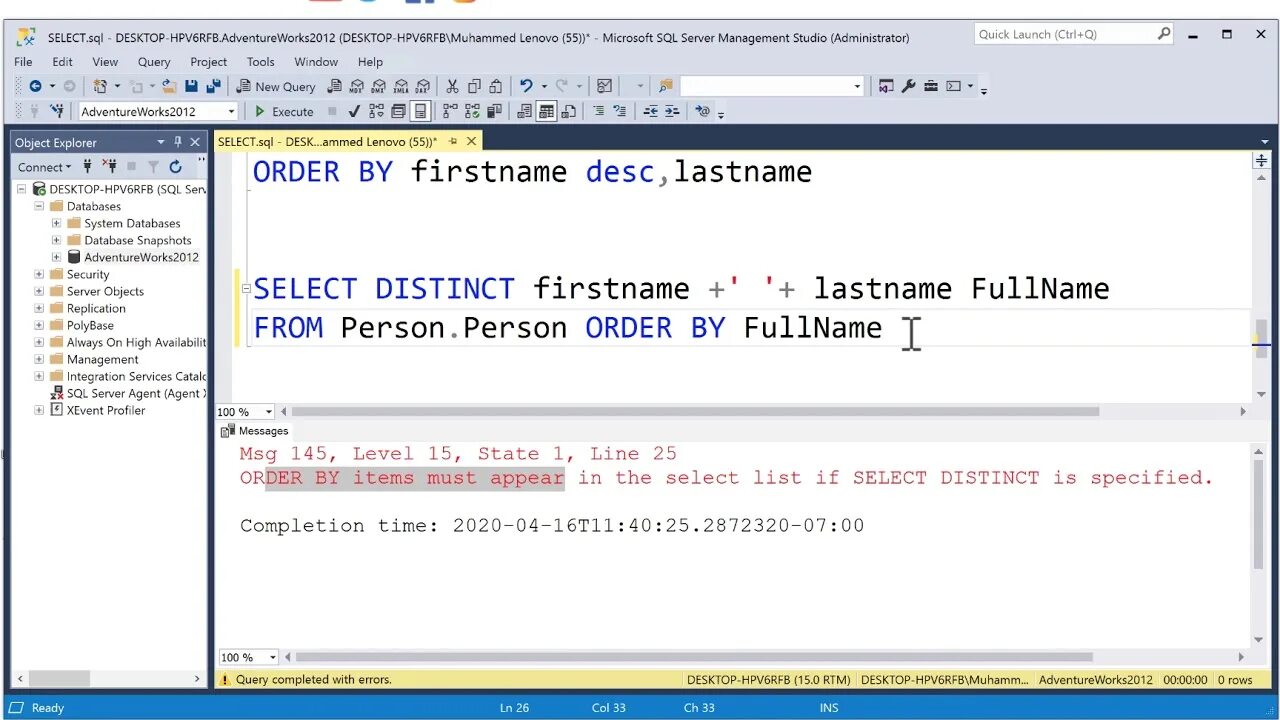The width and height of the screenshot is (1280, 720).
Task: Click the XMLA Query icon
Action: [401, 87]
